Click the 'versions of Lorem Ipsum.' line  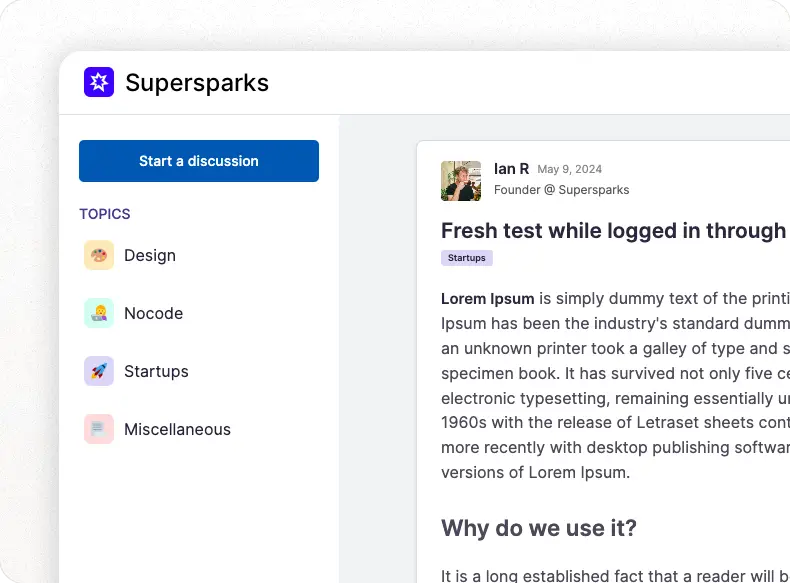pos(535,473)
